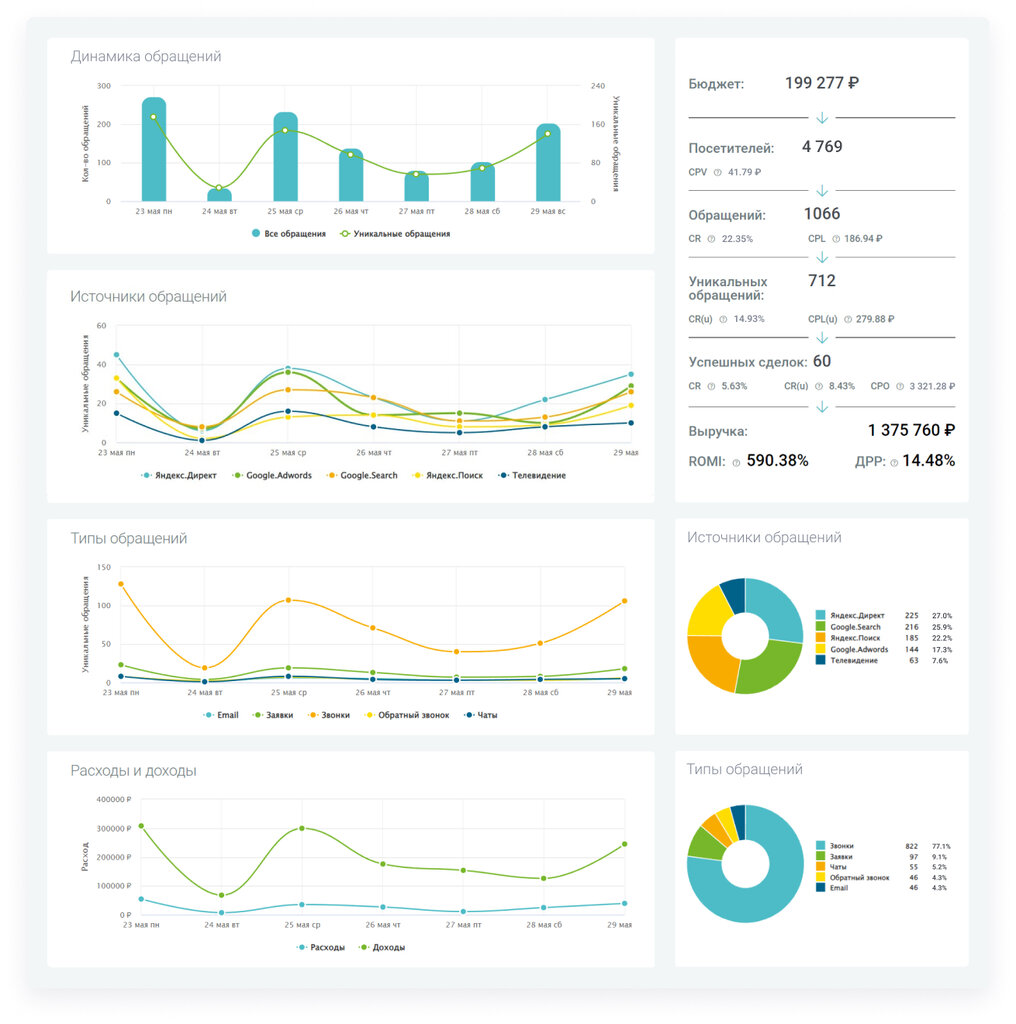This screenshot has width=1016, height=1024.
Task: Toggle Заявки series in line chart legend
Action: pos(273,715)
